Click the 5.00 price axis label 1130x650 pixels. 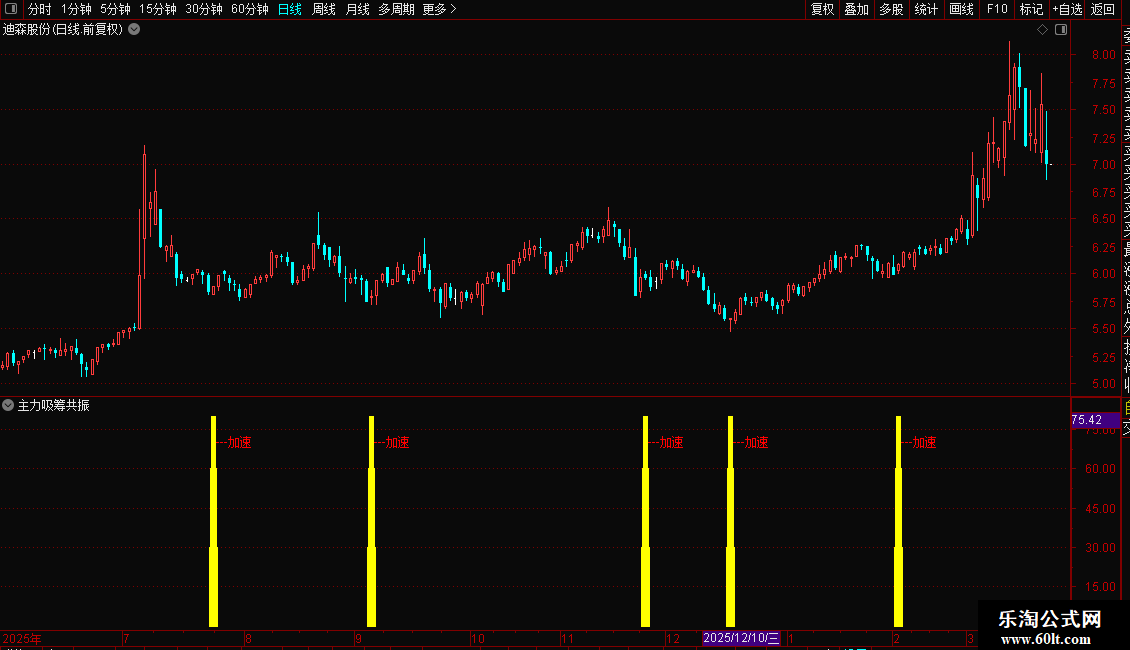1103,383
